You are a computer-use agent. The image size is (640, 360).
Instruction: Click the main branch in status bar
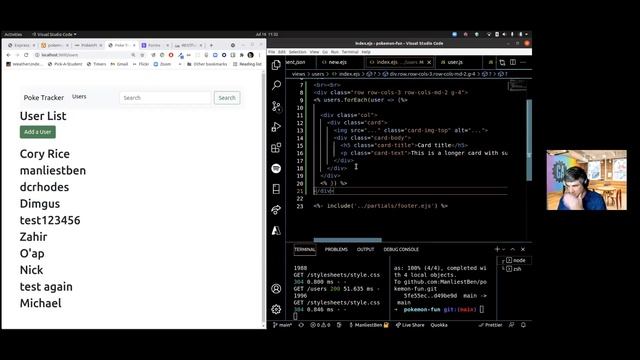point(282,325)
